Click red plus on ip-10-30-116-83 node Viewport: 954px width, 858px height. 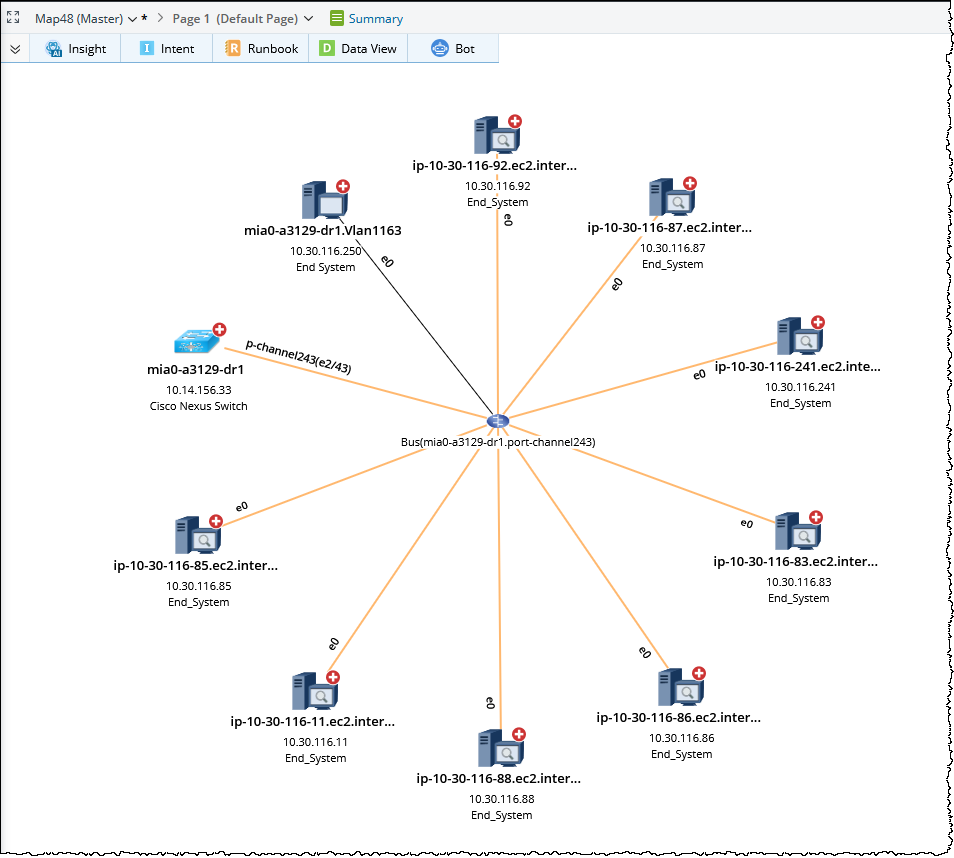point(816,517)
